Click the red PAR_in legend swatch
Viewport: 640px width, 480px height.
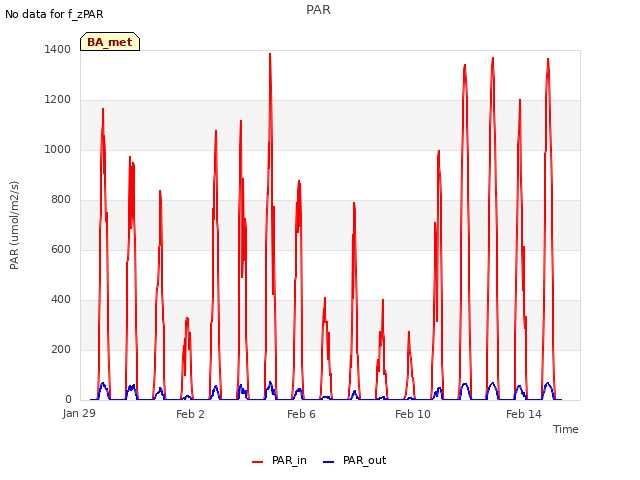(258, 462)
